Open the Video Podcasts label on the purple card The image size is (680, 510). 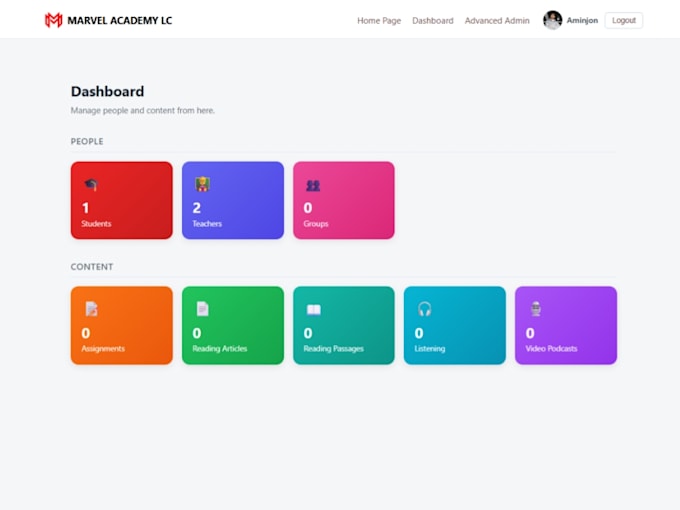pyautogui.click(x=551, y=349)
